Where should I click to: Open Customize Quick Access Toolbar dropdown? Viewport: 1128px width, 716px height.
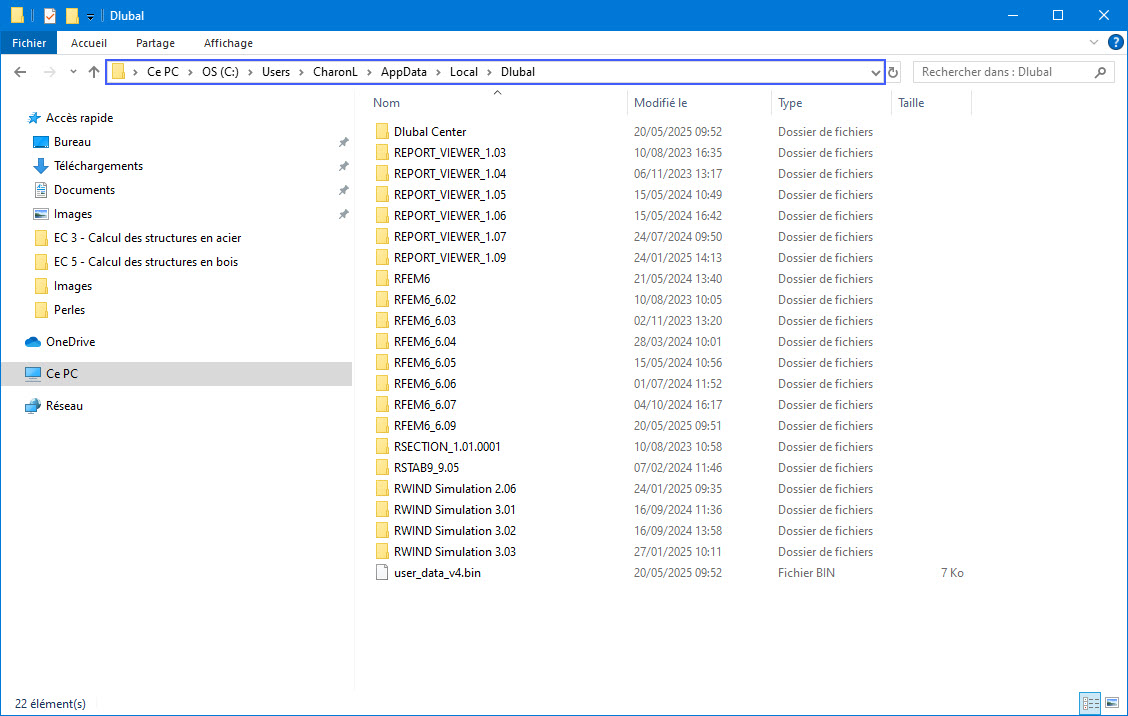click(90, 16)
